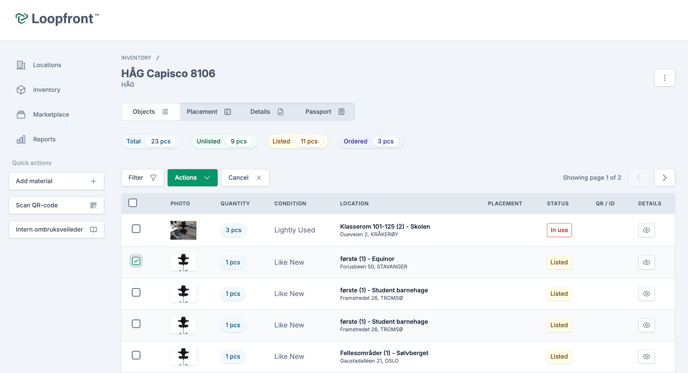This screenshot has width=688, height=373.
Task: Click the Marketplace basket icon
Action: point(21,115)
